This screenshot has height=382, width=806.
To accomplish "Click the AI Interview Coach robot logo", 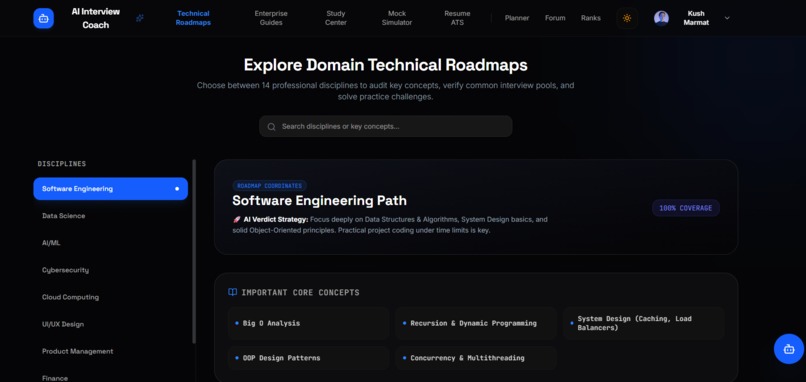I will 44,19.
